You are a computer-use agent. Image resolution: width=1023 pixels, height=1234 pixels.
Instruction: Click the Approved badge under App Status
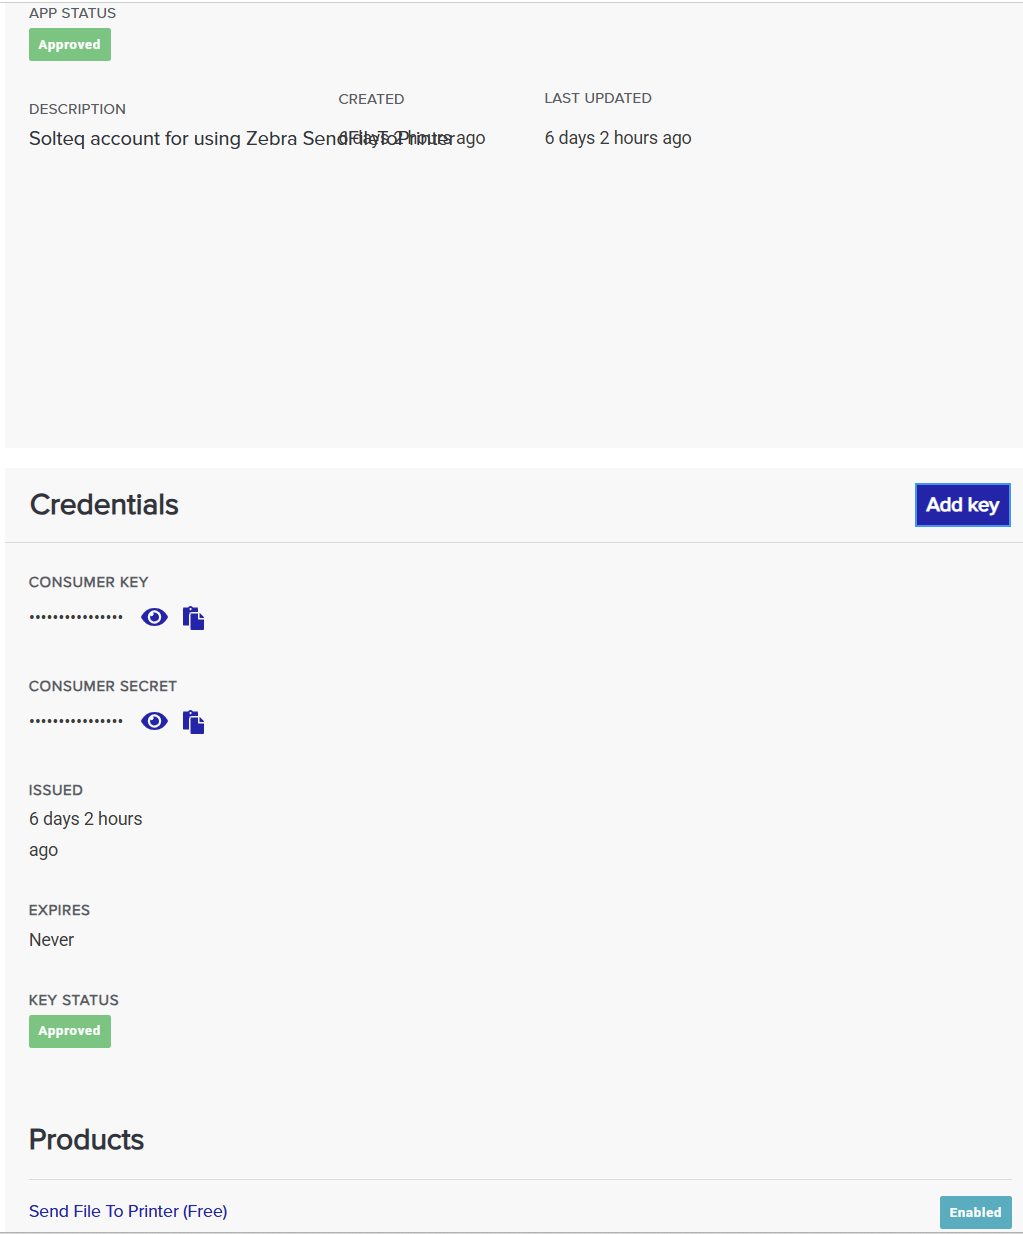[x=69, y=45]
